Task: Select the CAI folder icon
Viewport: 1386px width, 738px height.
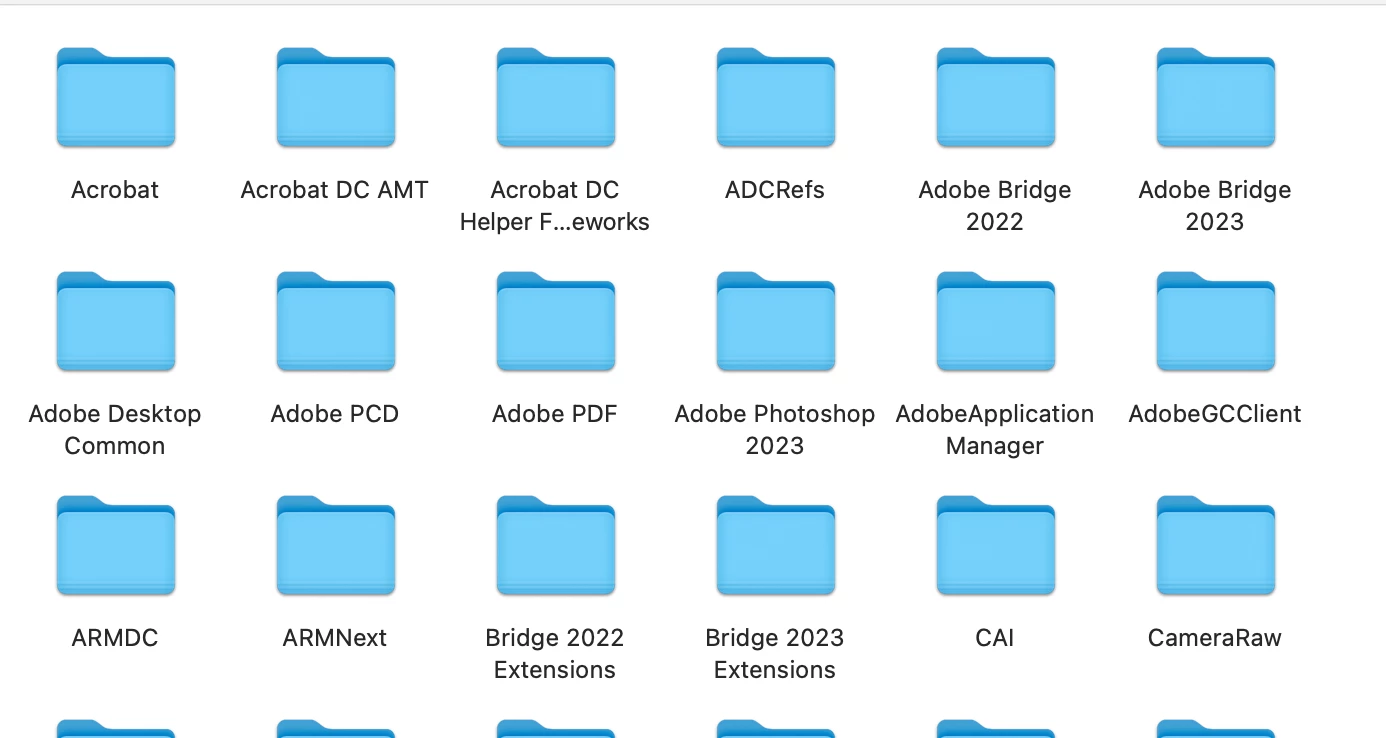Action: coord(995,545)
